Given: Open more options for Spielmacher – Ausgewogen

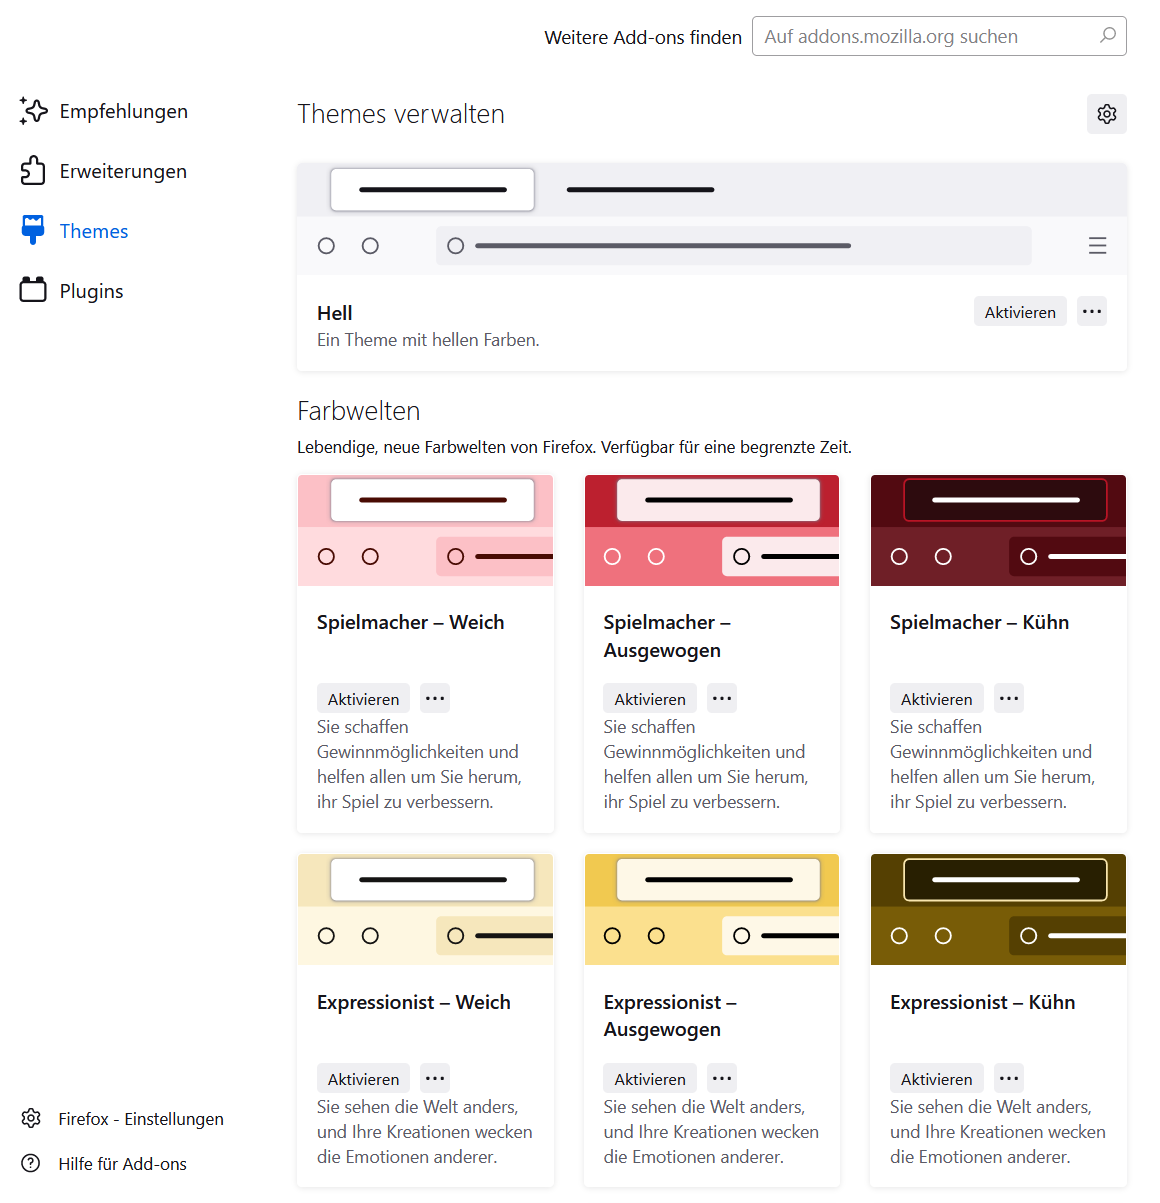Looking at the screenshot, I should (722, 698).
